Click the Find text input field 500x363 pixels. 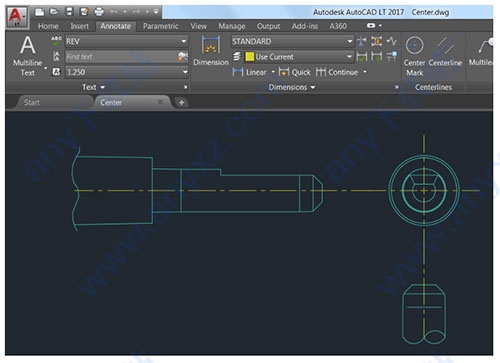(122, 57)
